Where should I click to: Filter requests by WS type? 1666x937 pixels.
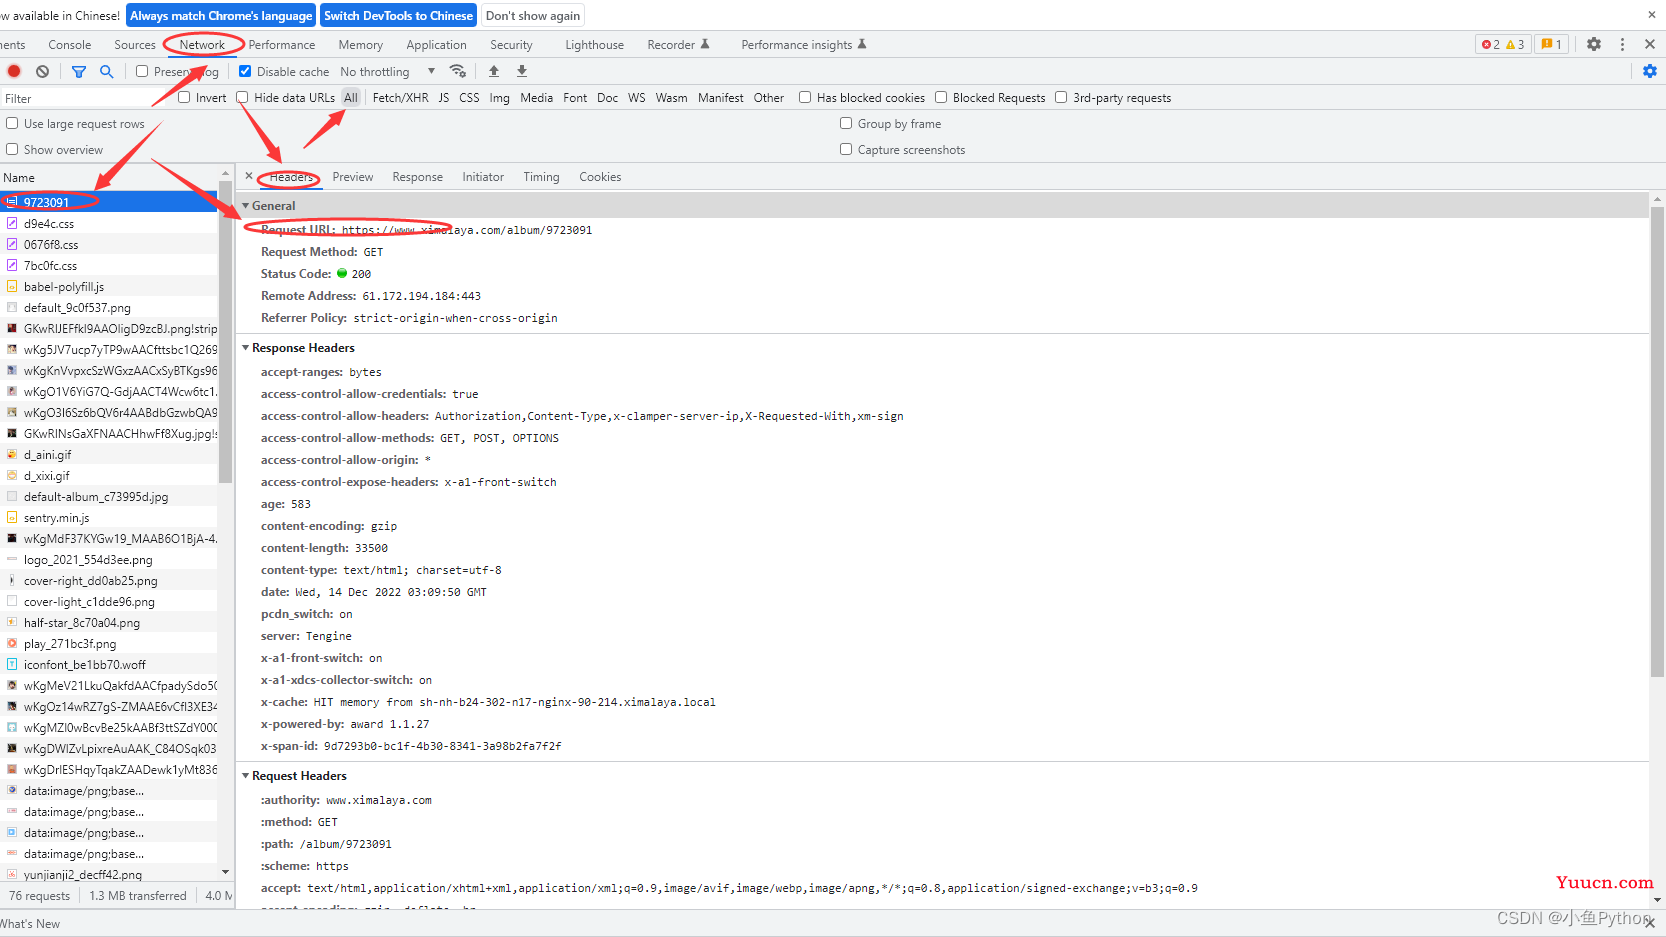tap(637, 97)
